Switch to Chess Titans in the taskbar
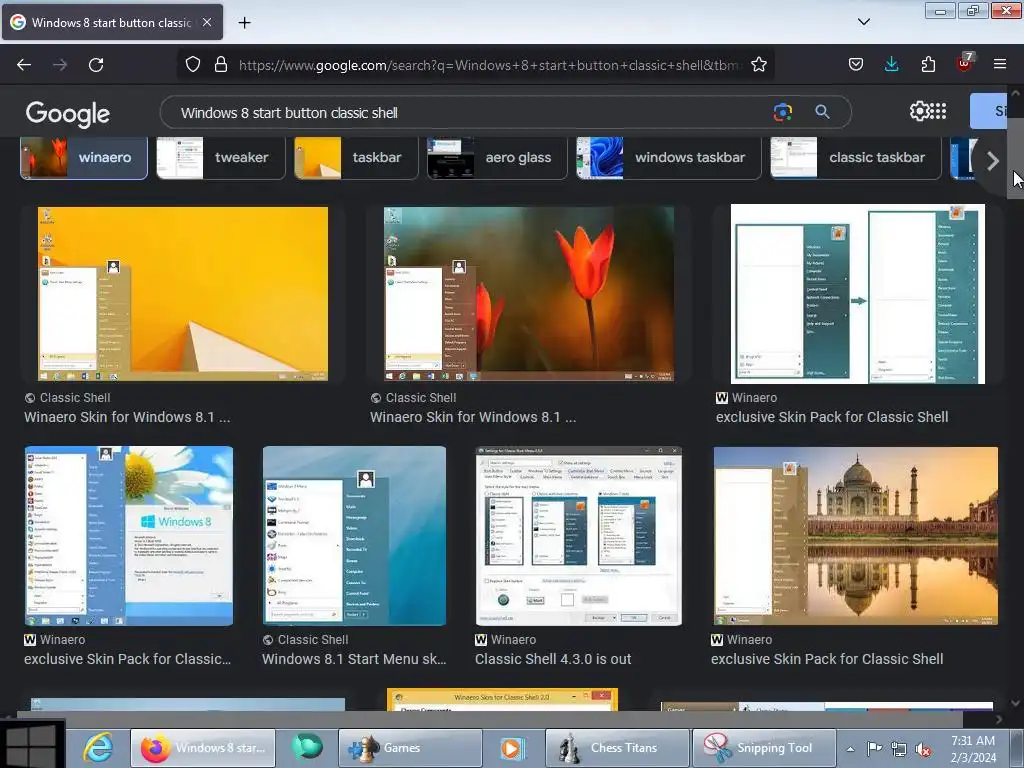 click(x=617, y=748)
